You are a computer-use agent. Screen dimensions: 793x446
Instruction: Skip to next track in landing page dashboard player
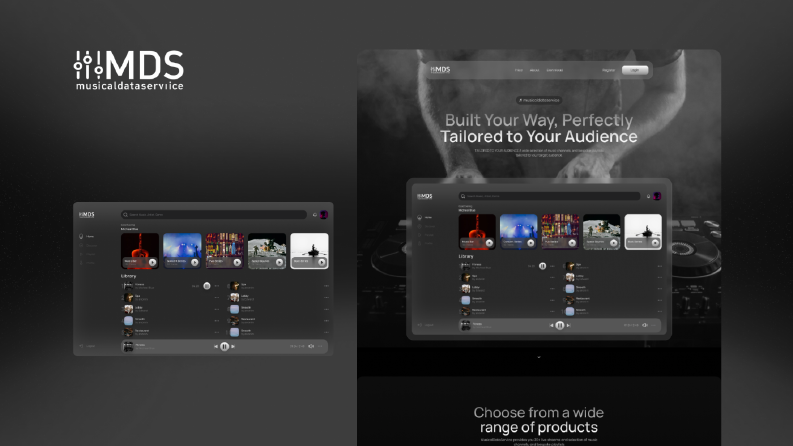click(568, 325)
